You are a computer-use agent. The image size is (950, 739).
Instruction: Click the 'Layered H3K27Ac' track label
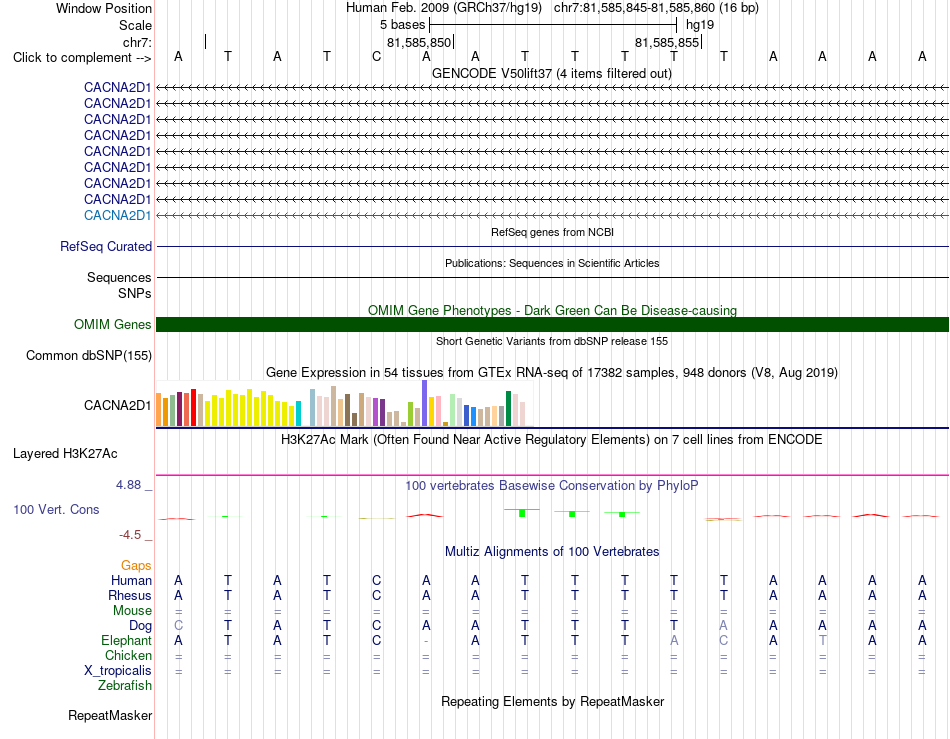[65, 454]
